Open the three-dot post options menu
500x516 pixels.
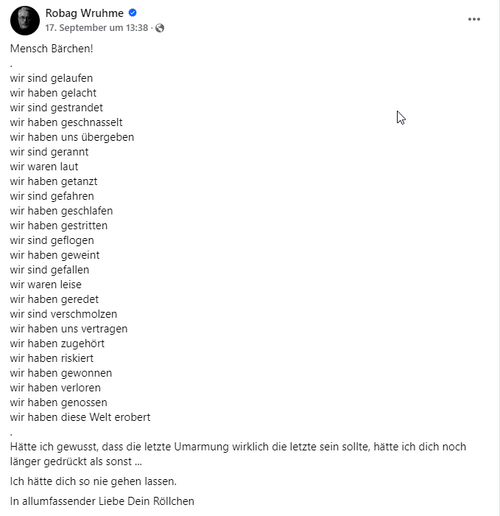[x=474, y=19]
